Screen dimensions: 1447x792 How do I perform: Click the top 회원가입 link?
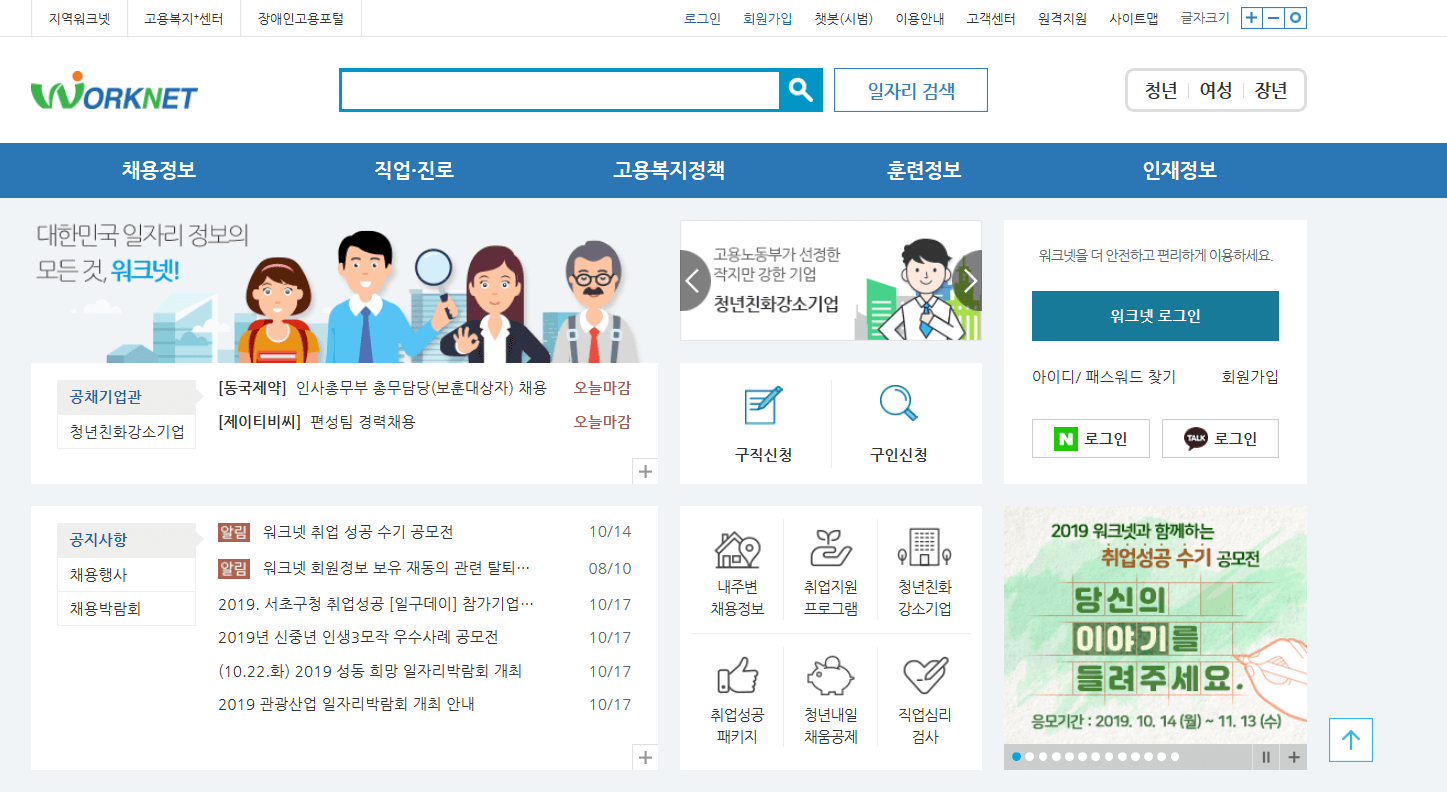click(767, 18)
